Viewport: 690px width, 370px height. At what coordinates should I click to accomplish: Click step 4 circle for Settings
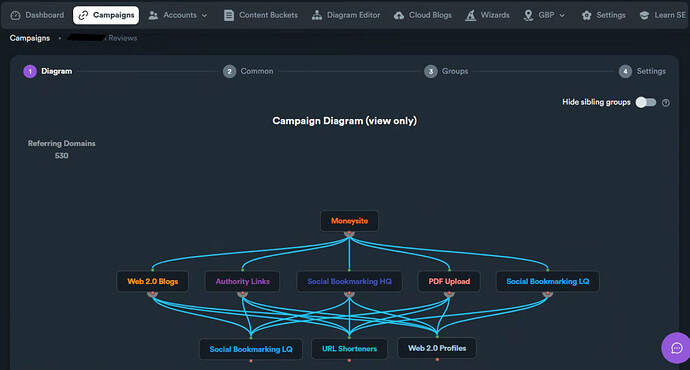[625, 71]
